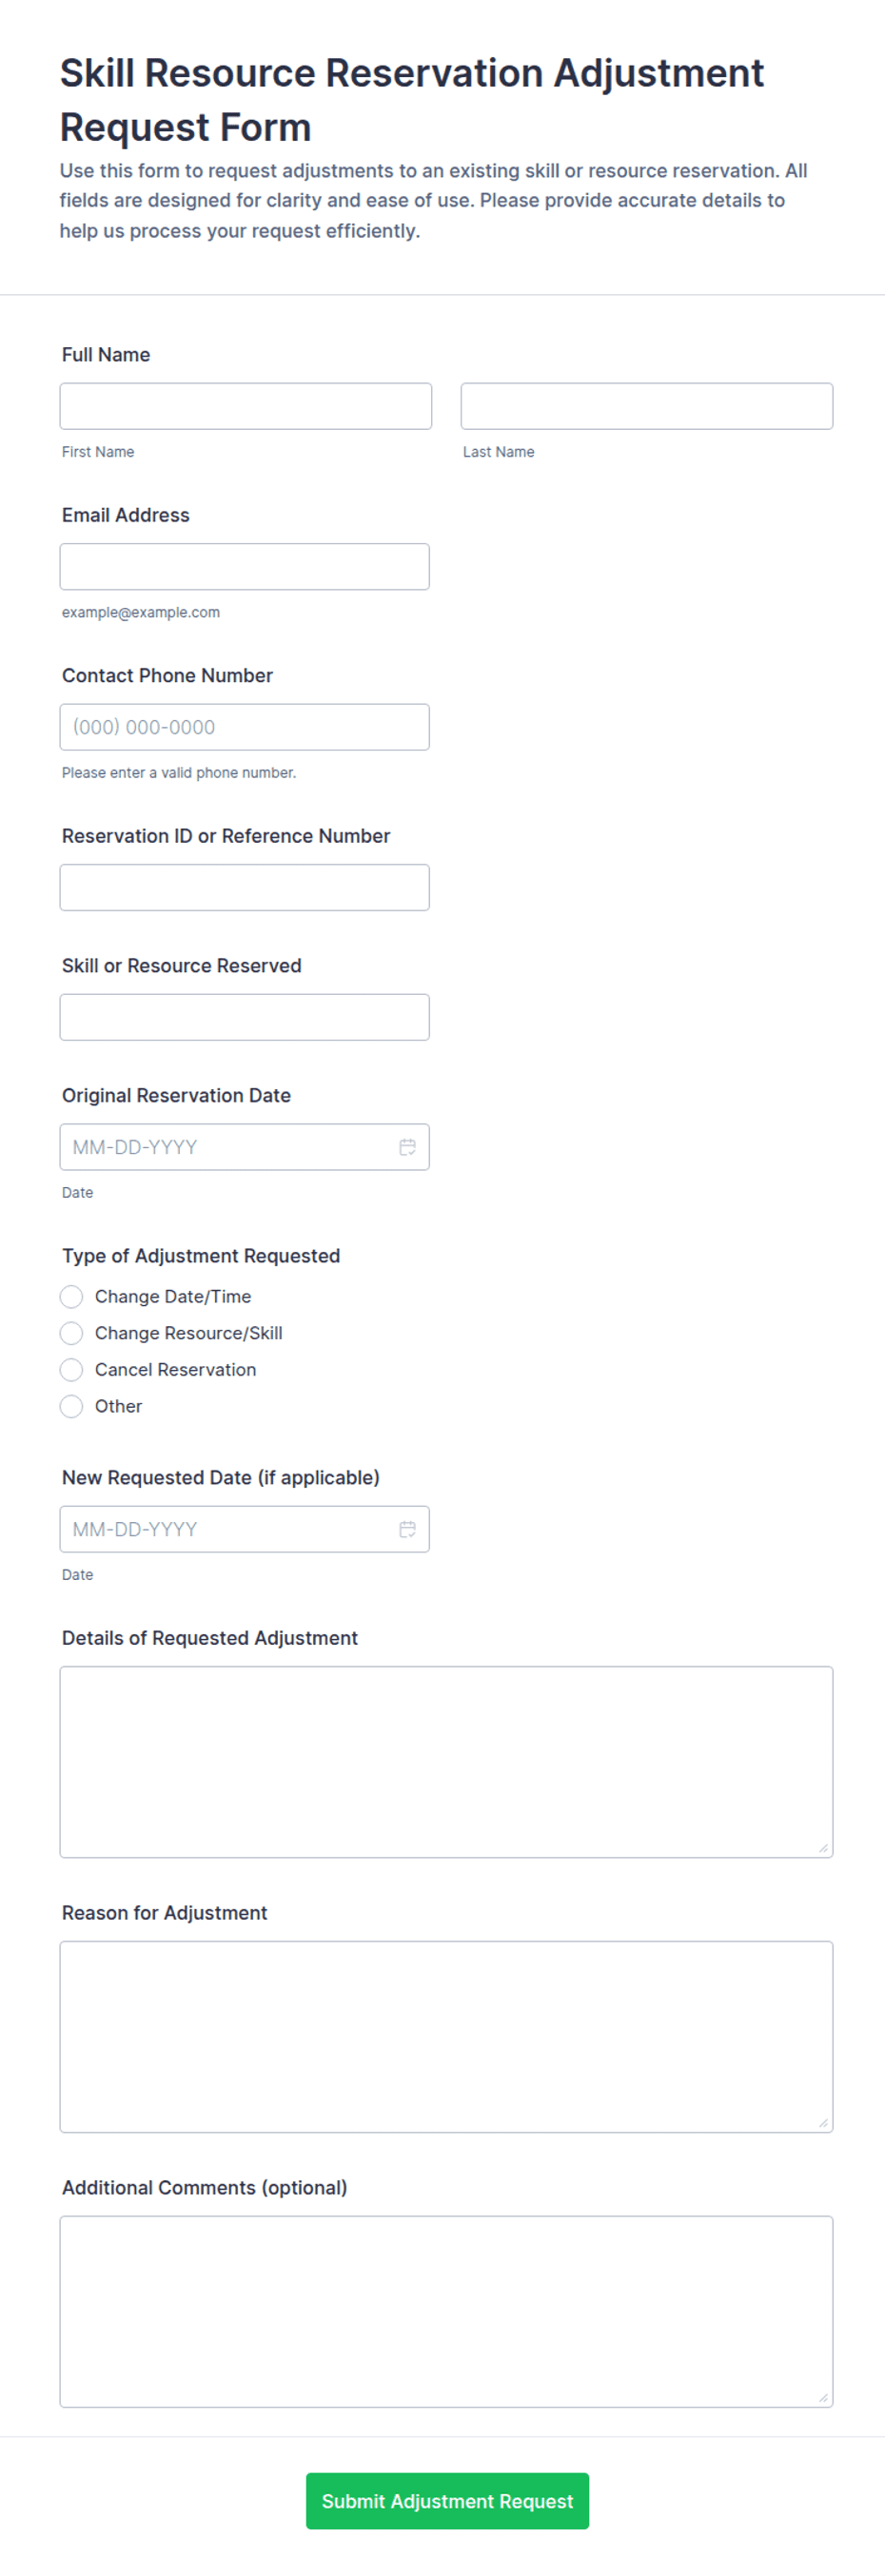Screen dimensions: 885x2576
Task: Click into the Last Name field
Action: point(647,406)
